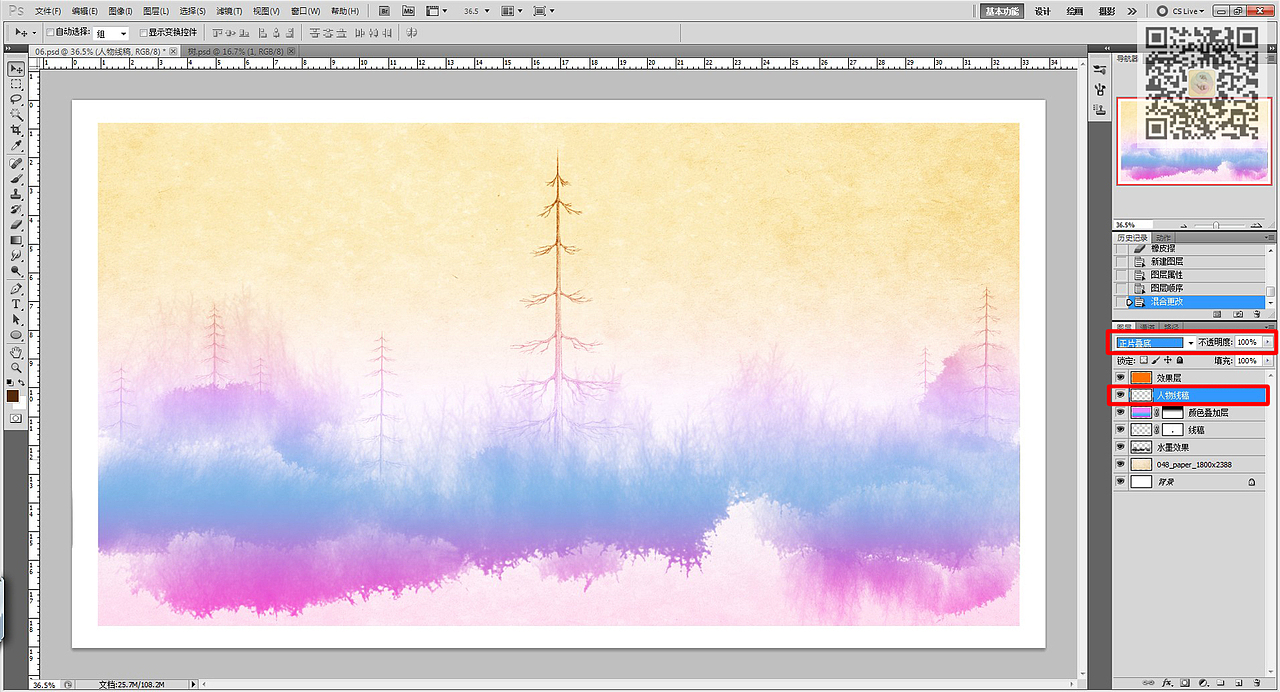Click the add layer style fx icon

point(1167,683)
